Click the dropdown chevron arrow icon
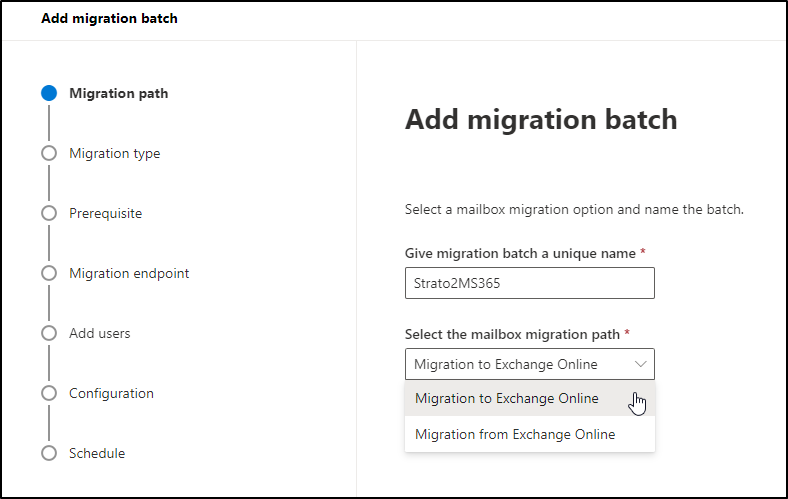788x499 pixels. [640, 364]
